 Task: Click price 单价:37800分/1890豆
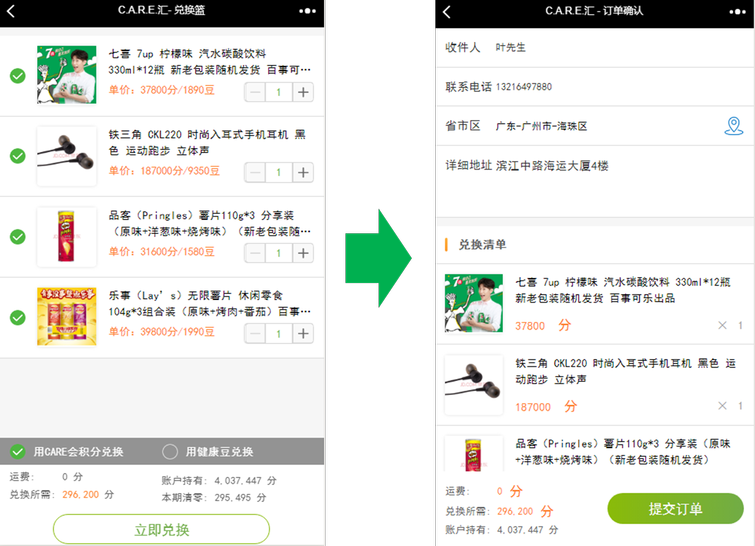click(162, 90)
